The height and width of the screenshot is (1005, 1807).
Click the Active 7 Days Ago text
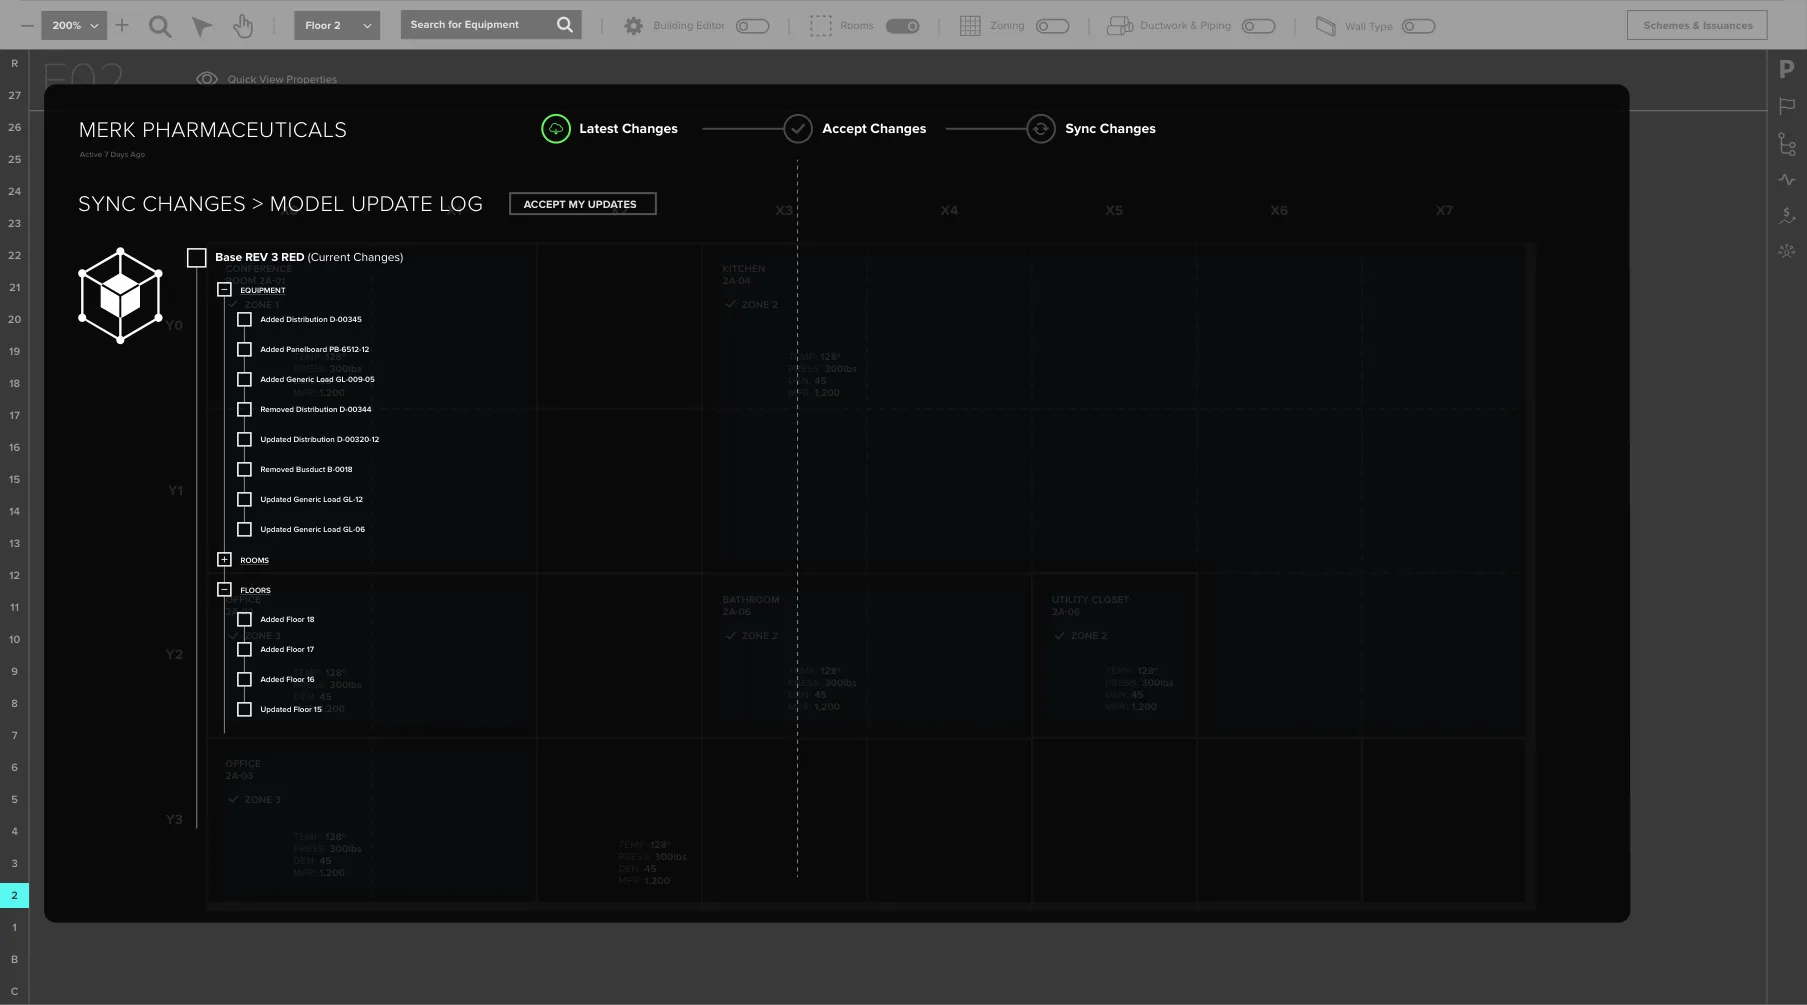click(x=112, y=155)
